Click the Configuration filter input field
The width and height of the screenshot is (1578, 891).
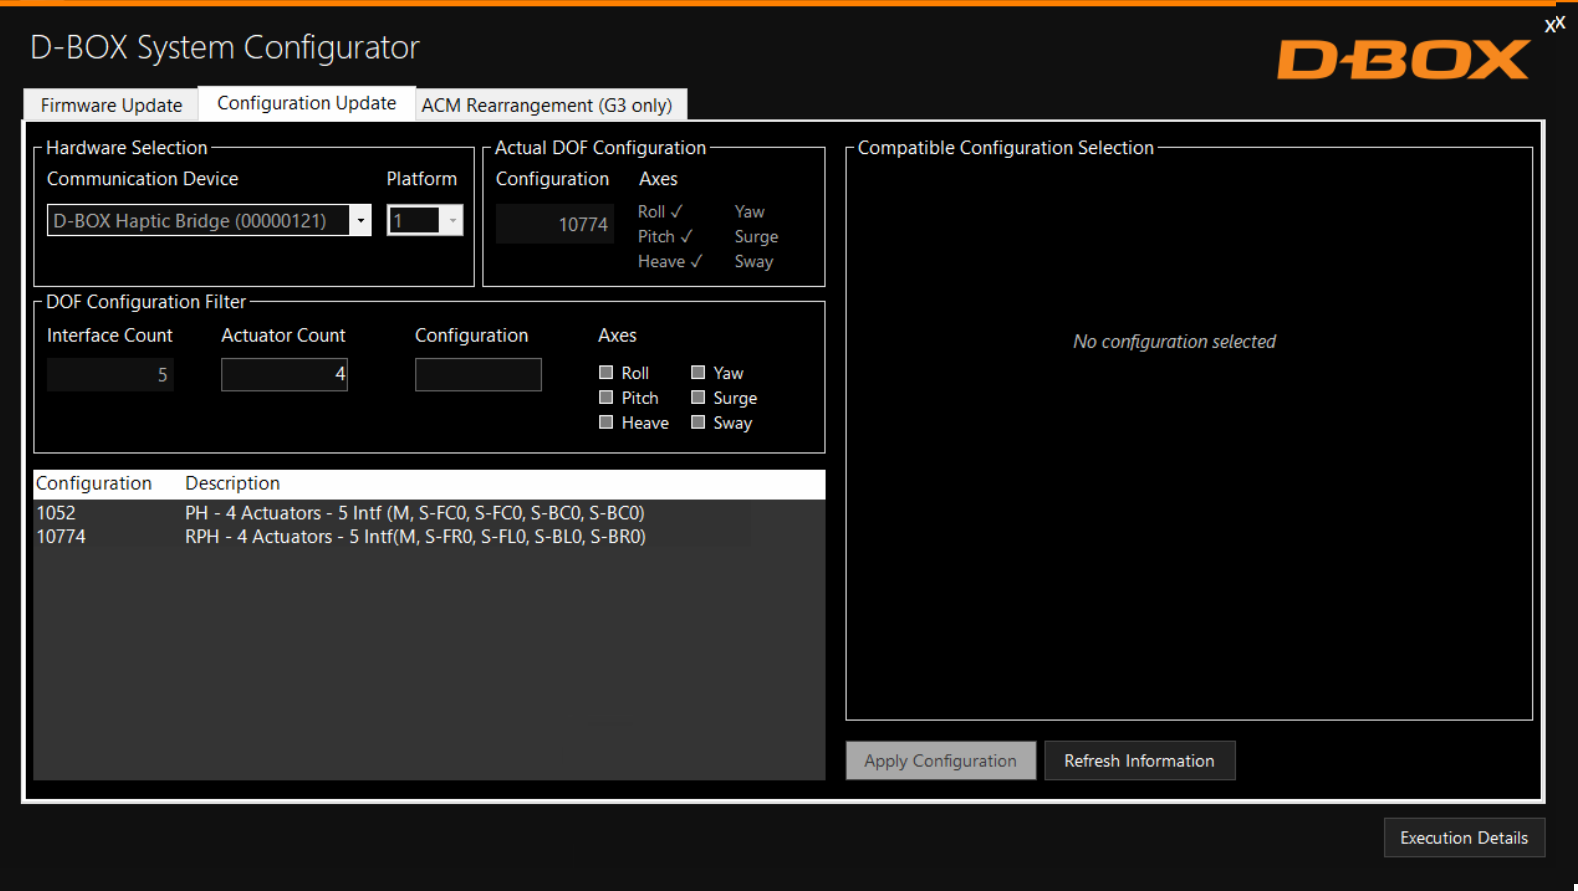(478, 374)
